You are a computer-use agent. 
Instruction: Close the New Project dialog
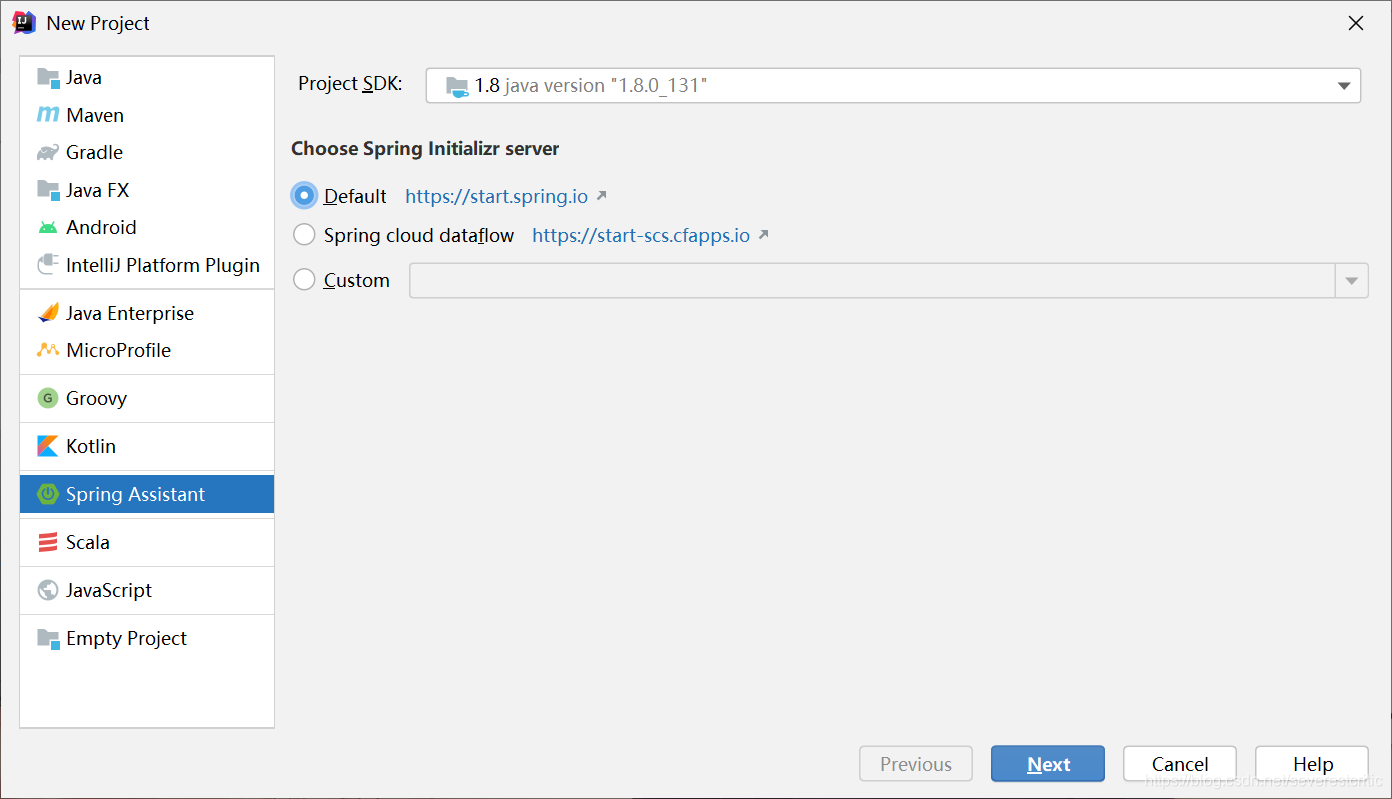tap(1356, 23)
